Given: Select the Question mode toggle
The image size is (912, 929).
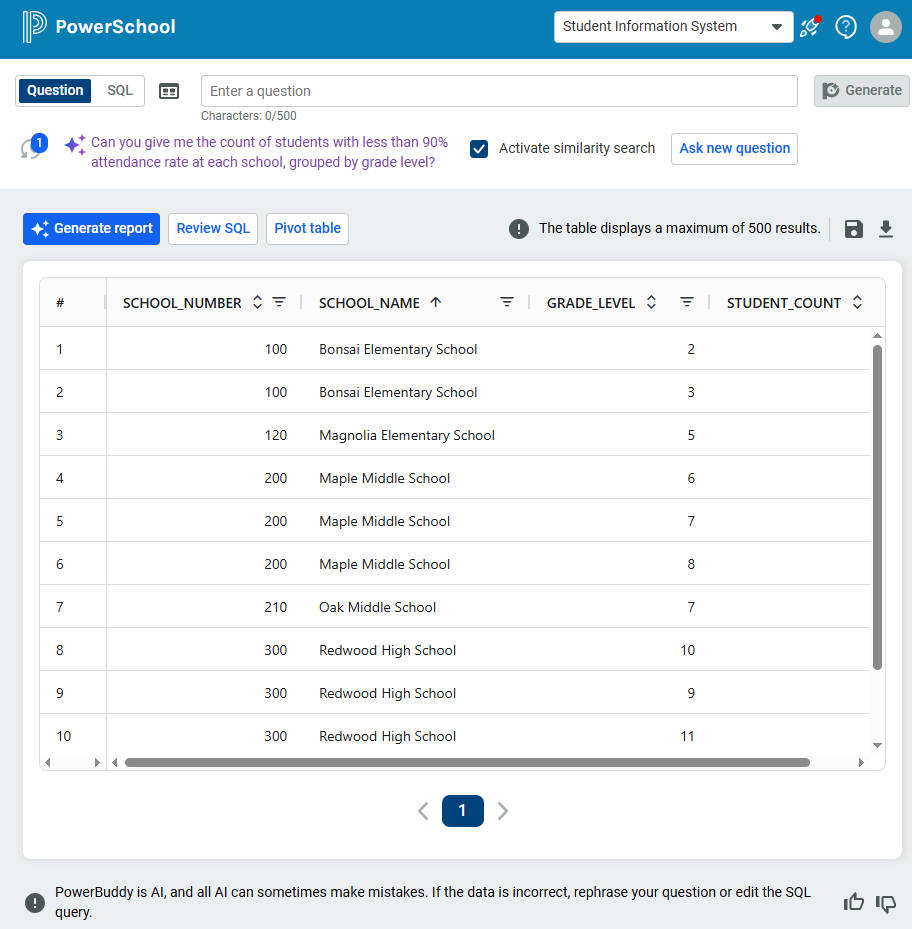Looking at the screenshot, I should click(55, 91).
